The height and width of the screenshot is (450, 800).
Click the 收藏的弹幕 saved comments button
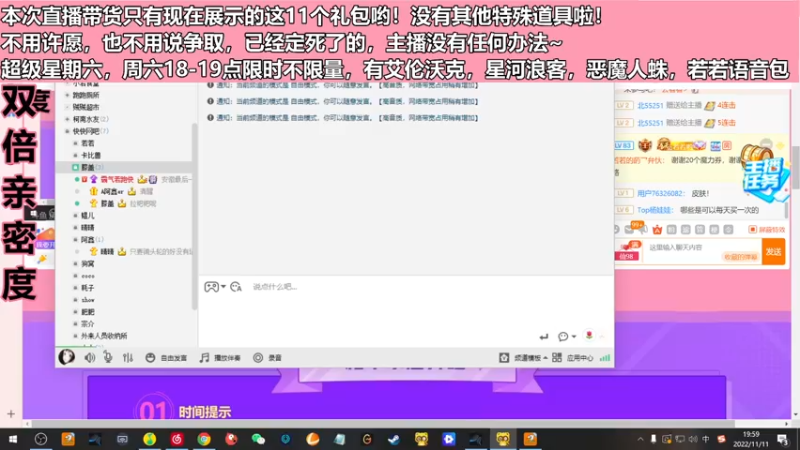pos(740,257)
